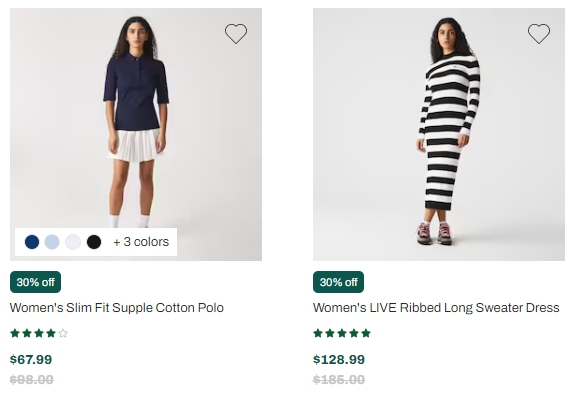Select the black color swatch

click(94, 242)
